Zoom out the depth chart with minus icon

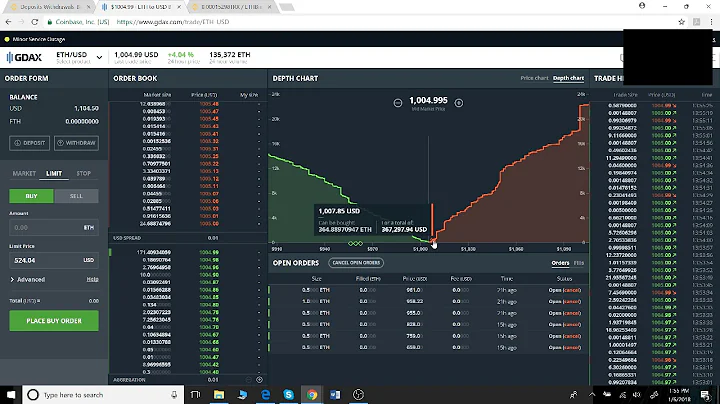click(398, 103)
